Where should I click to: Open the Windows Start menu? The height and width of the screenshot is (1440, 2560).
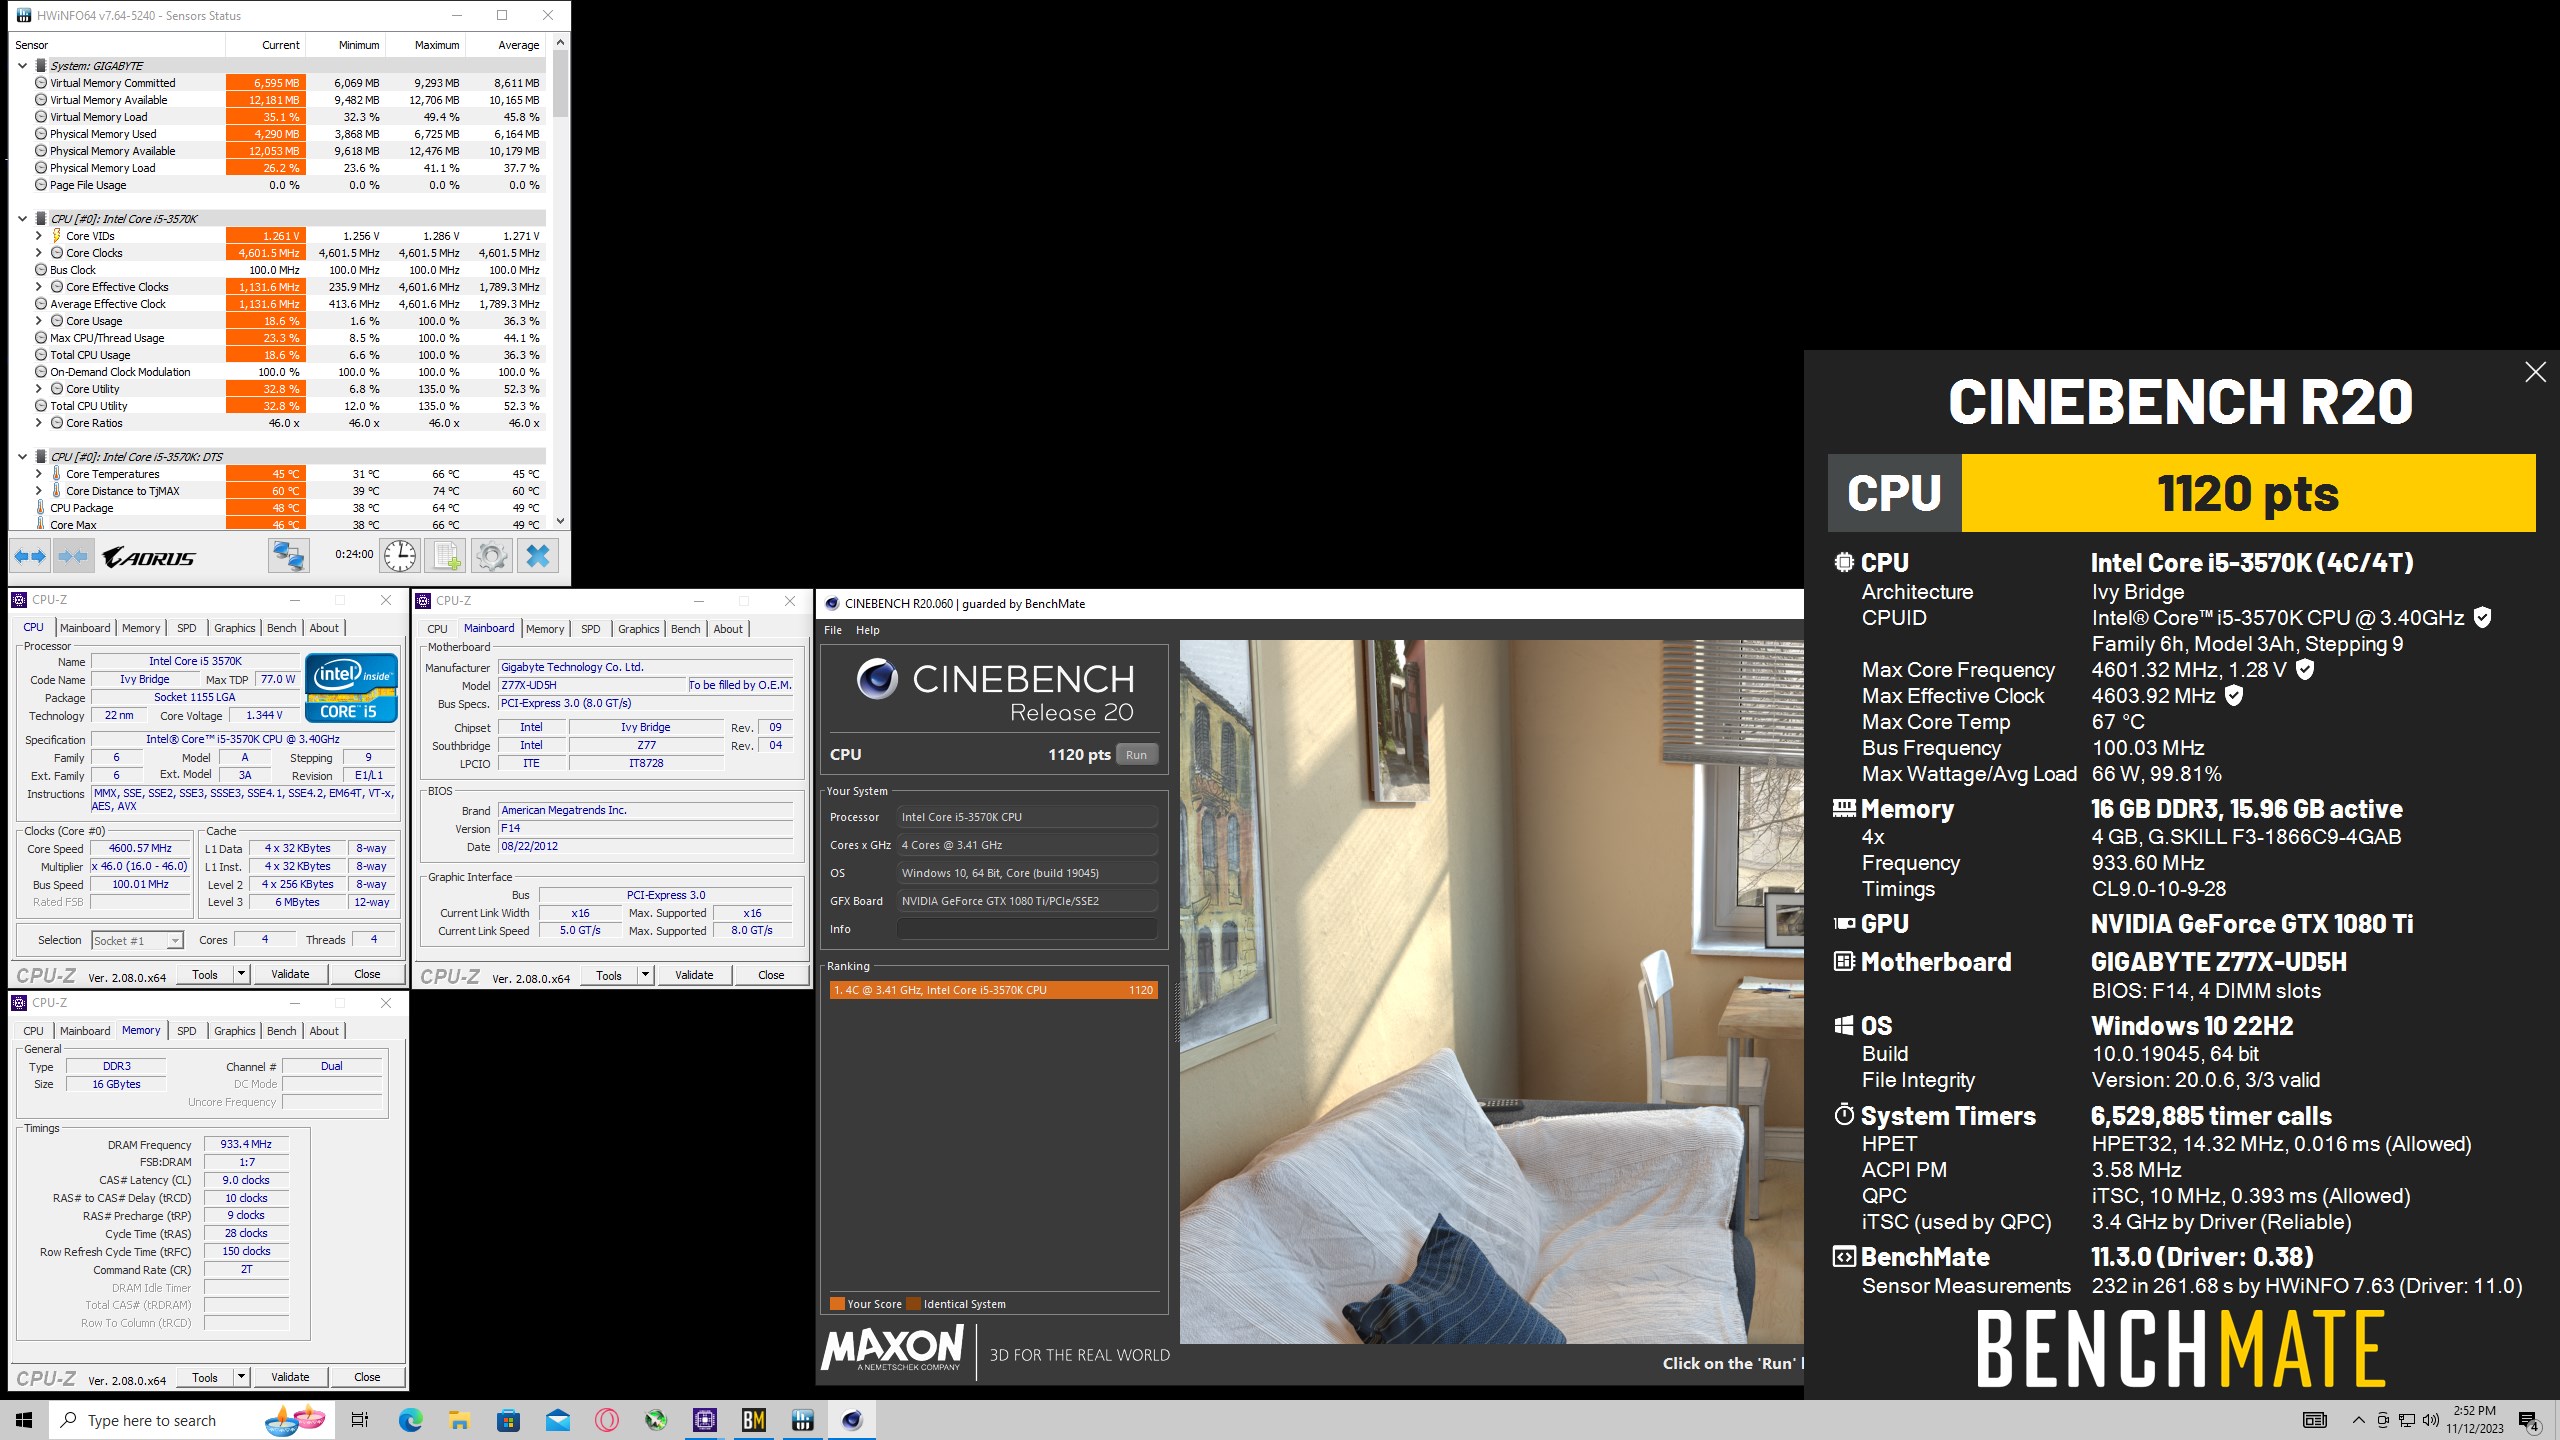click(x=24, y=1420)
